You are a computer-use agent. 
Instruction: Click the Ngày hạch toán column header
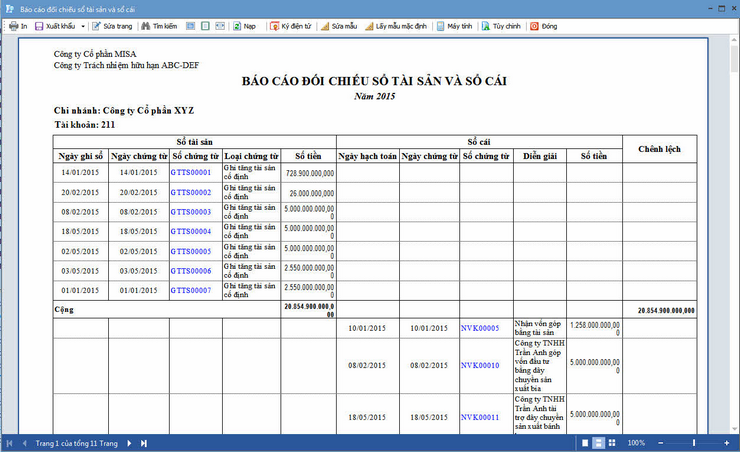367,156
